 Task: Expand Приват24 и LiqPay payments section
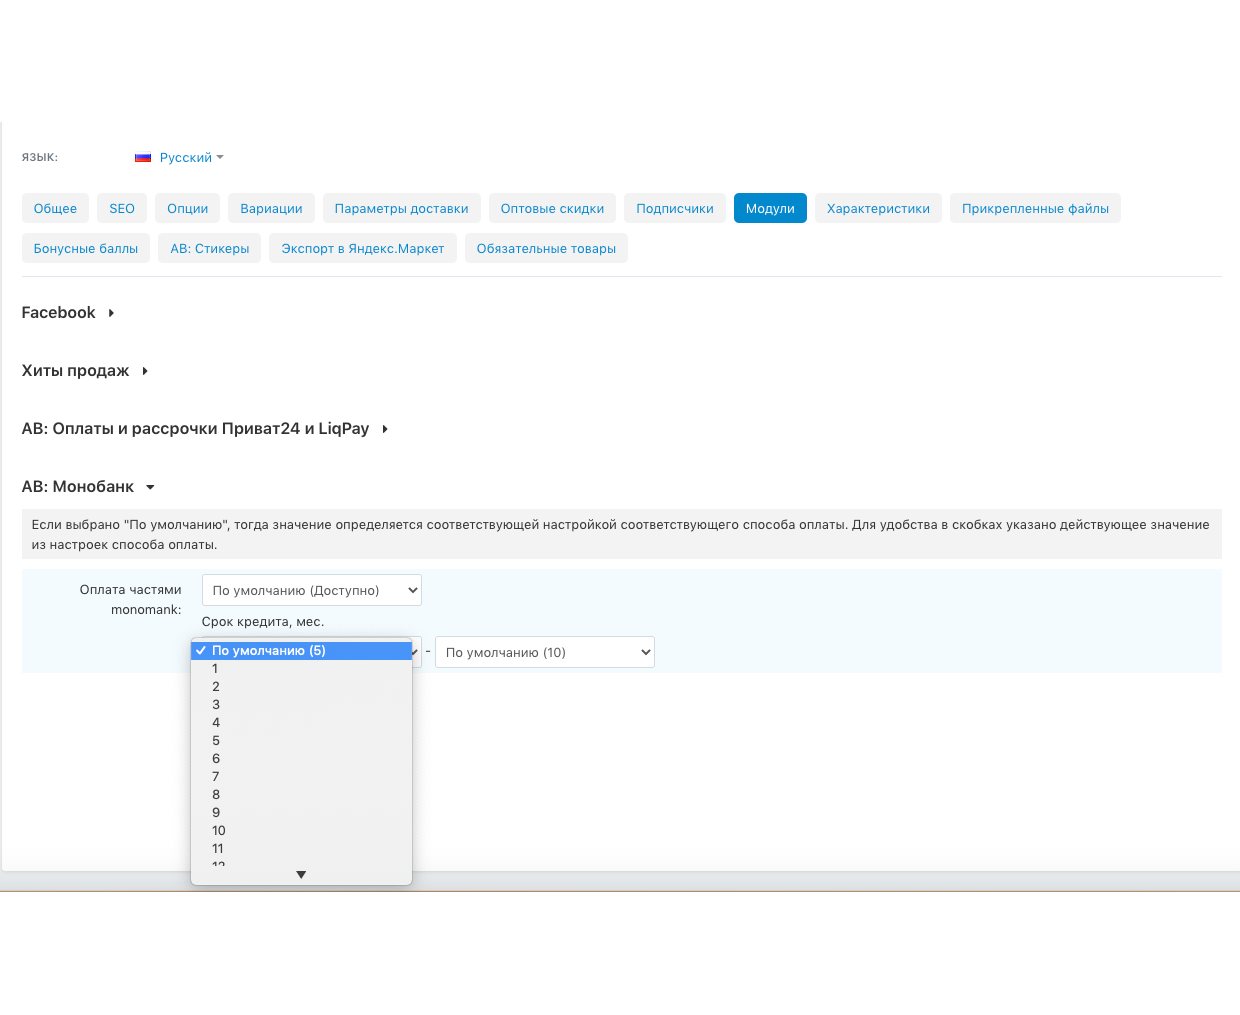204,429
